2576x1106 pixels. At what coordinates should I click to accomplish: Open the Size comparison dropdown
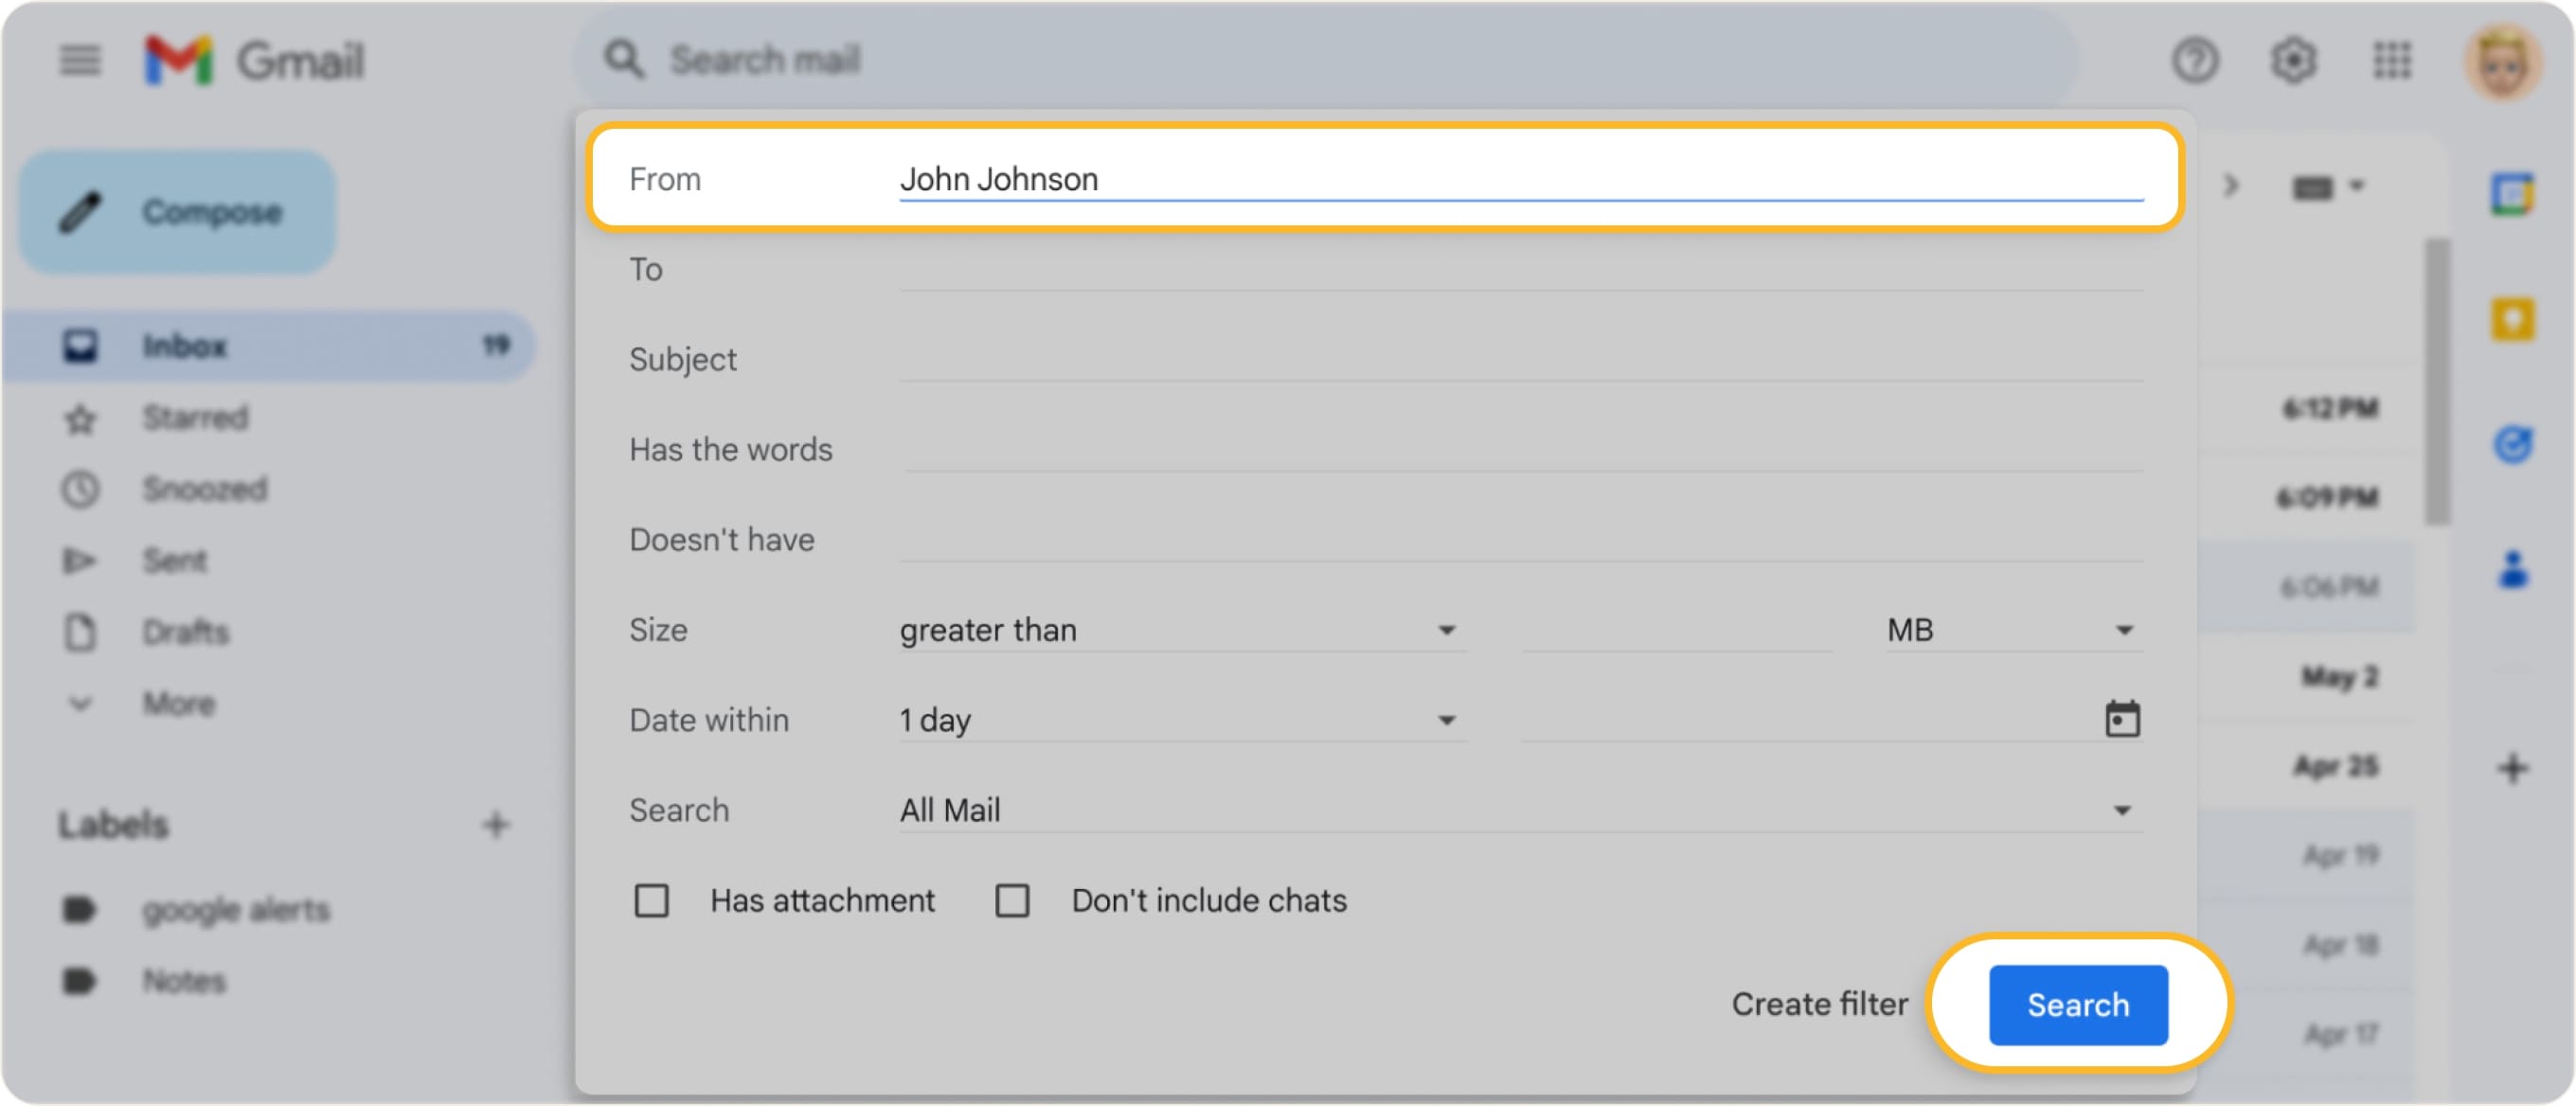1449,630
